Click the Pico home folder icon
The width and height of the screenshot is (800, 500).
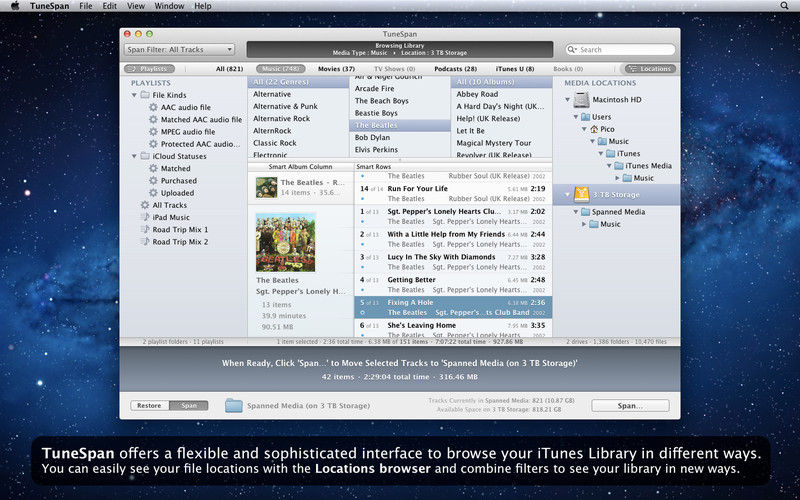[594, 129]
